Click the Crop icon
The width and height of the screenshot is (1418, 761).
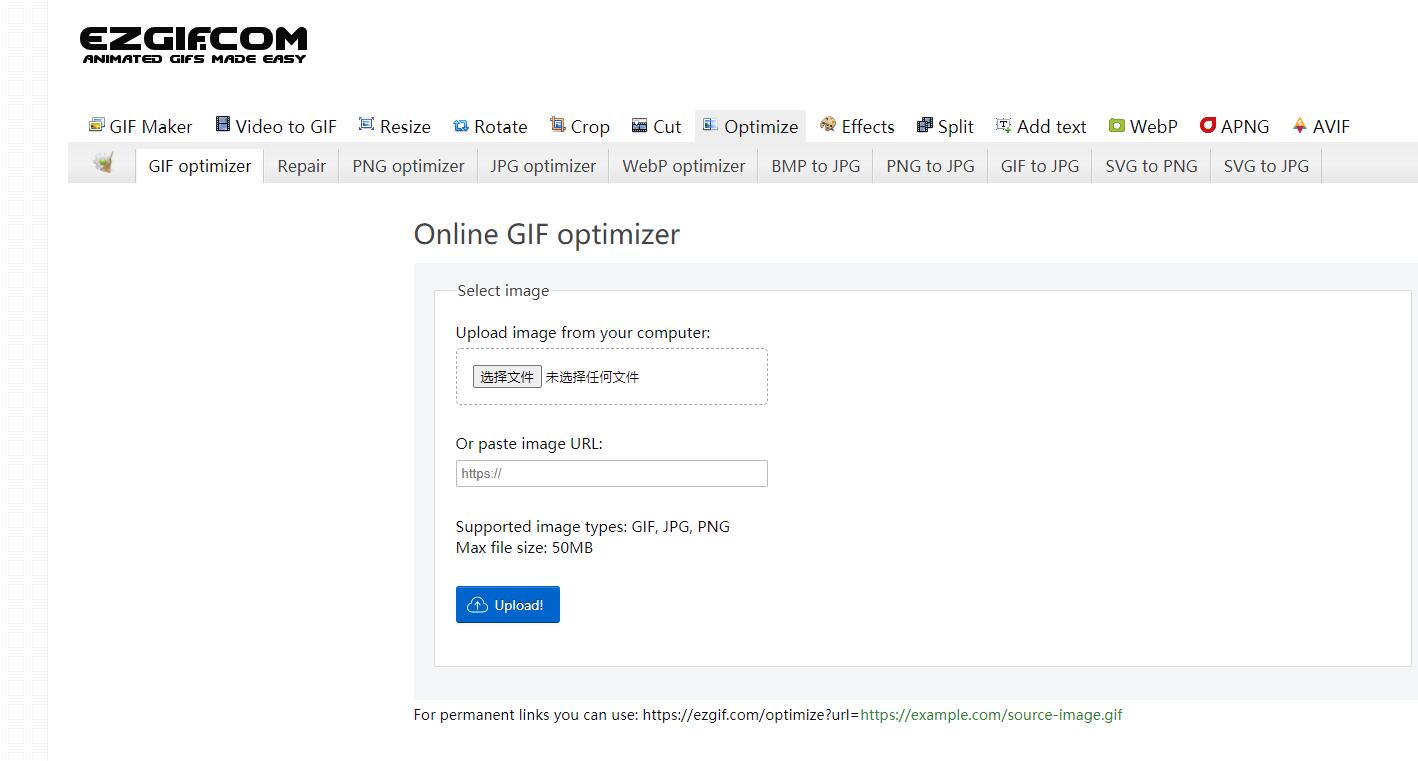pyautogui.click(x=557, y=125)
